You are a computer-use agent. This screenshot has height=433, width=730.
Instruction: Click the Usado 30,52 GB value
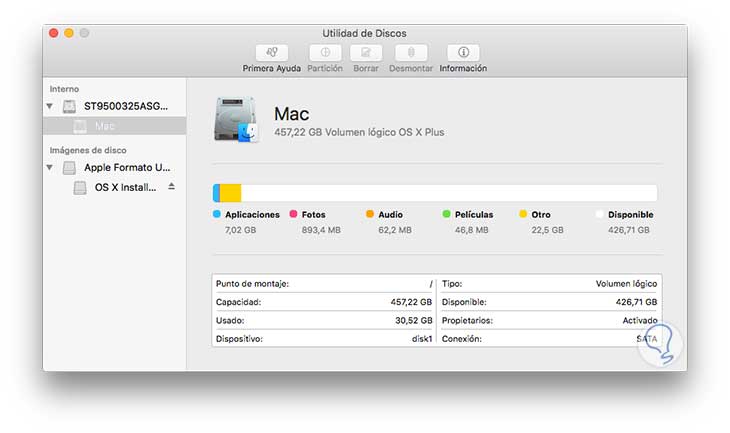[413, 320]
